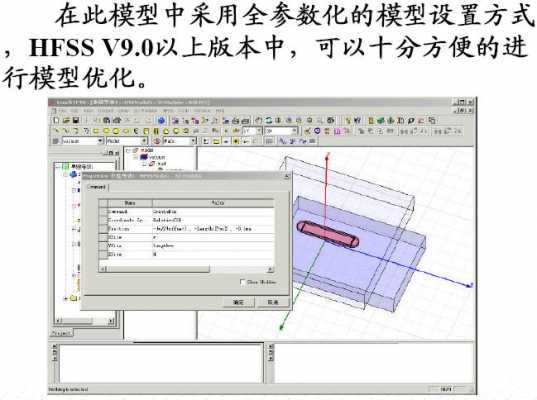Image resolution: width=537 pixels, height=400 pixels.
Task: Click the magenta bar chart icon
Action: 337,131
